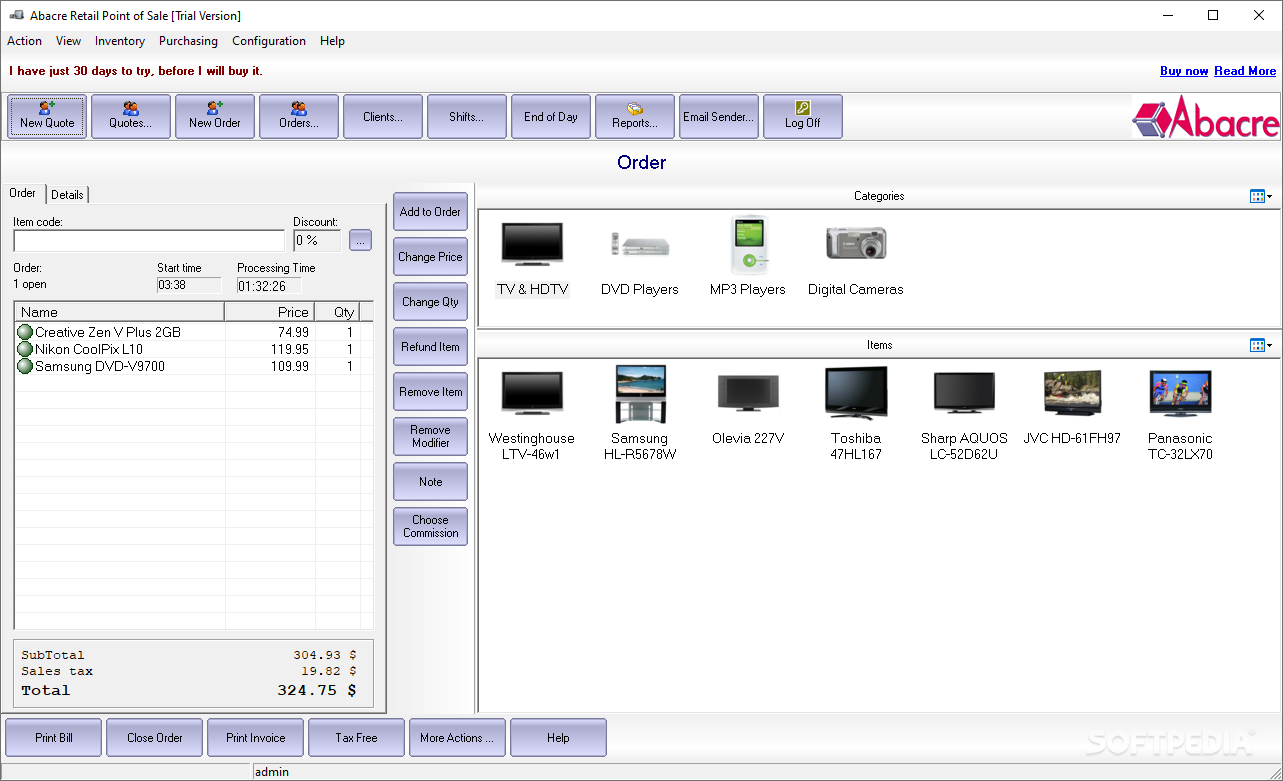
Task: Click the Print Bill button
Action: coord(54,738)
